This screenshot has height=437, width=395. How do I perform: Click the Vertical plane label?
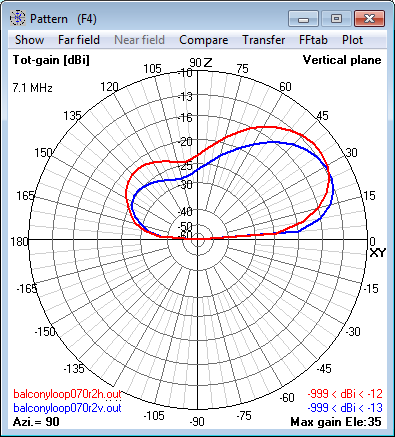click(x=342, y=60)
